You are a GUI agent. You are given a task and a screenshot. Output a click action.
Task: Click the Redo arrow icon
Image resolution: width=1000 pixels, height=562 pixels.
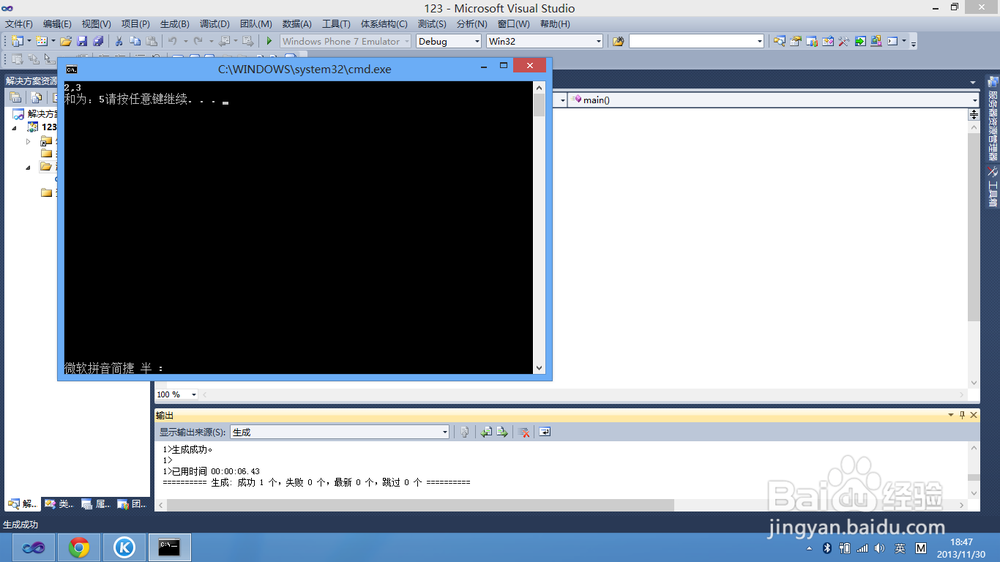(198, 41)
